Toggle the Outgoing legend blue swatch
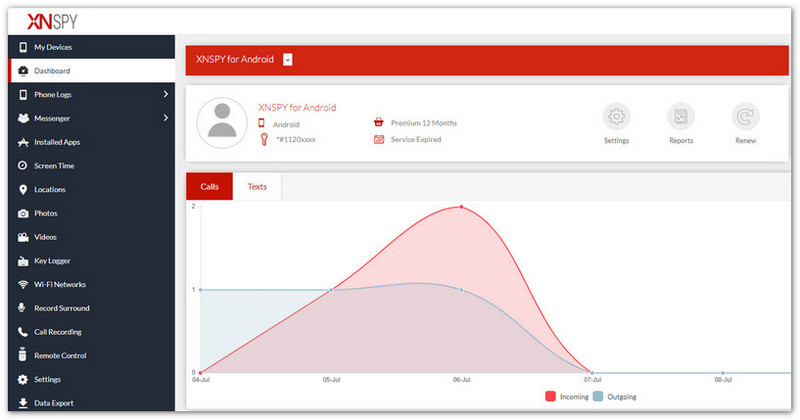This screenshot has width=800, height=420. [598, 397]
